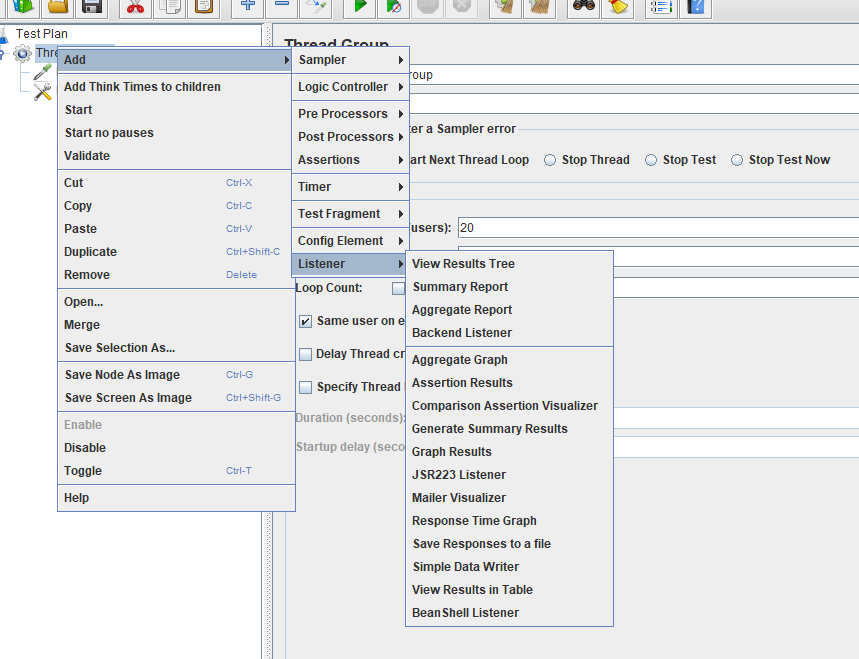
Task: Click the Clear All double-broom icon
Action: (539, 7)
